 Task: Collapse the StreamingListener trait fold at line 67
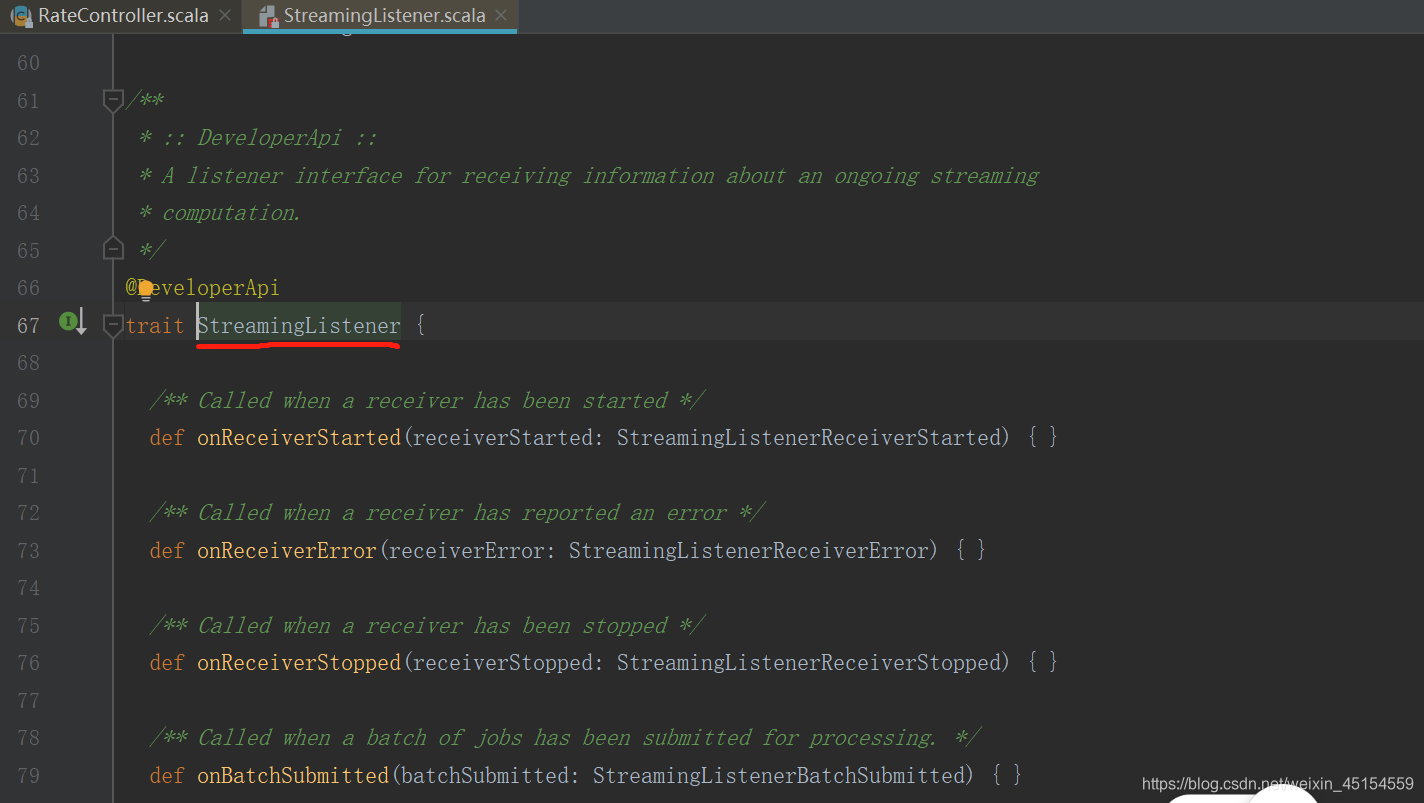(113, 325)
